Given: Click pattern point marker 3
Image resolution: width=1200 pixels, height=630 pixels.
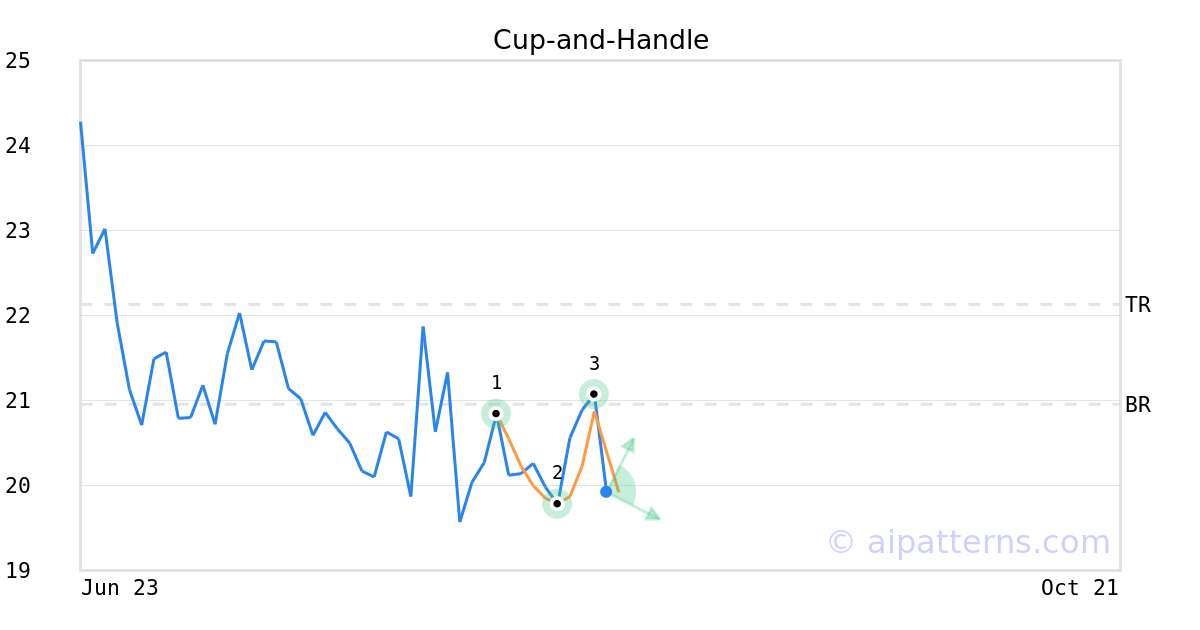Looking at the screenshot, I should tap(593, 393).
